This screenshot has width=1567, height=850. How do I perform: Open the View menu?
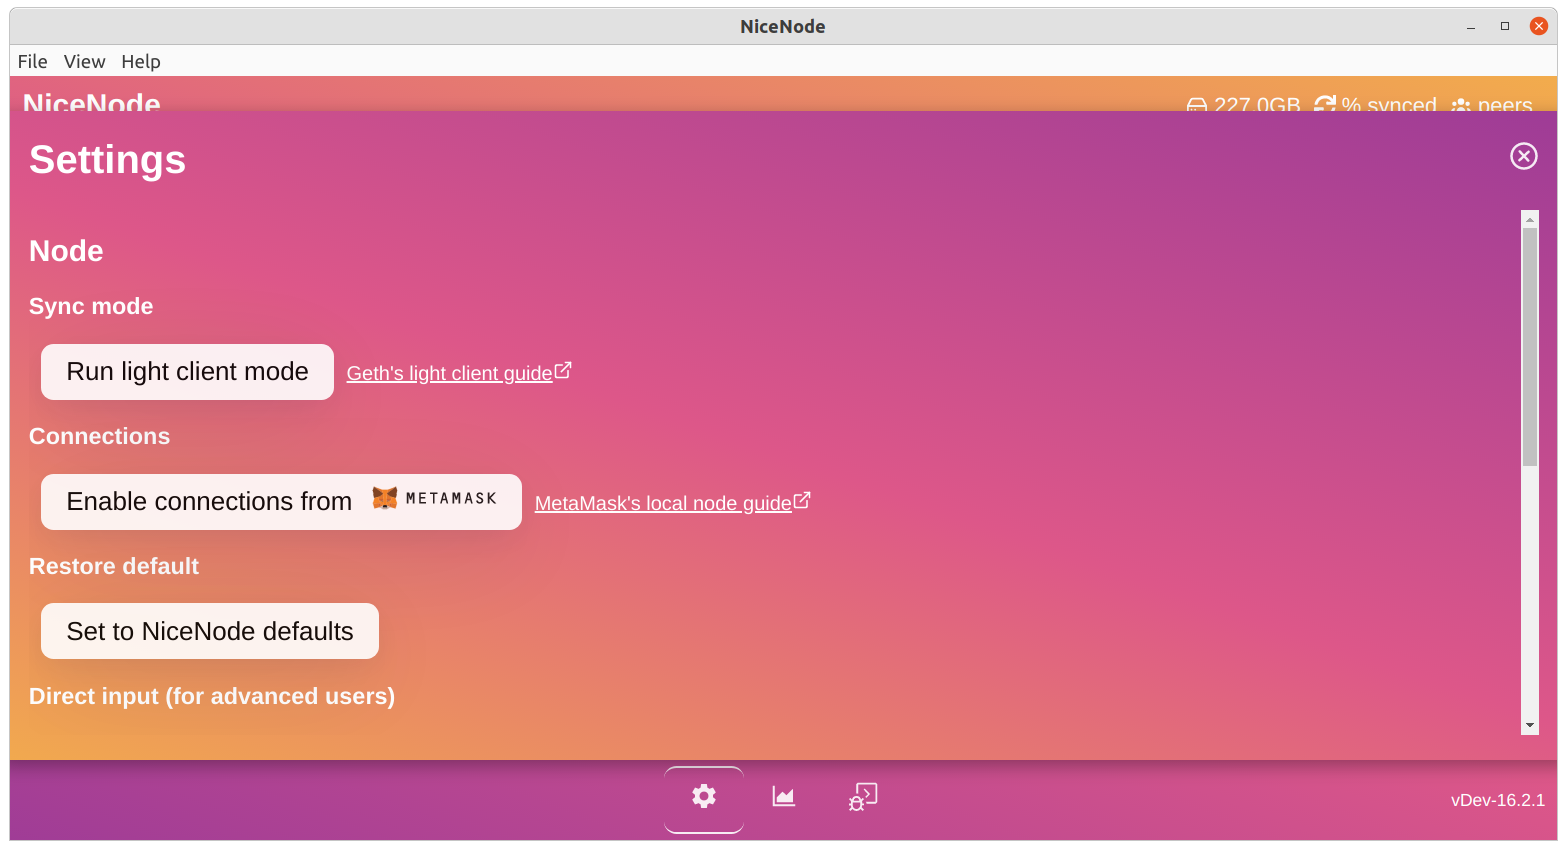84,61
